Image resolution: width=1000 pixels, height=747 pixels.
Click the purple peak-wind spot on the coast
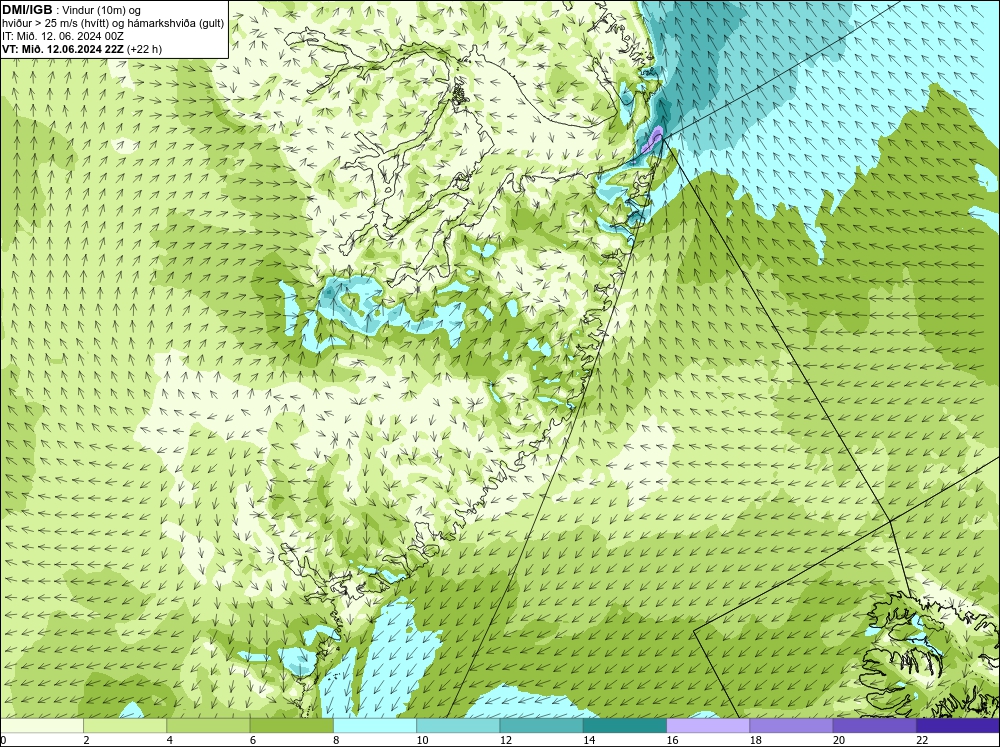tap(654, 139)
